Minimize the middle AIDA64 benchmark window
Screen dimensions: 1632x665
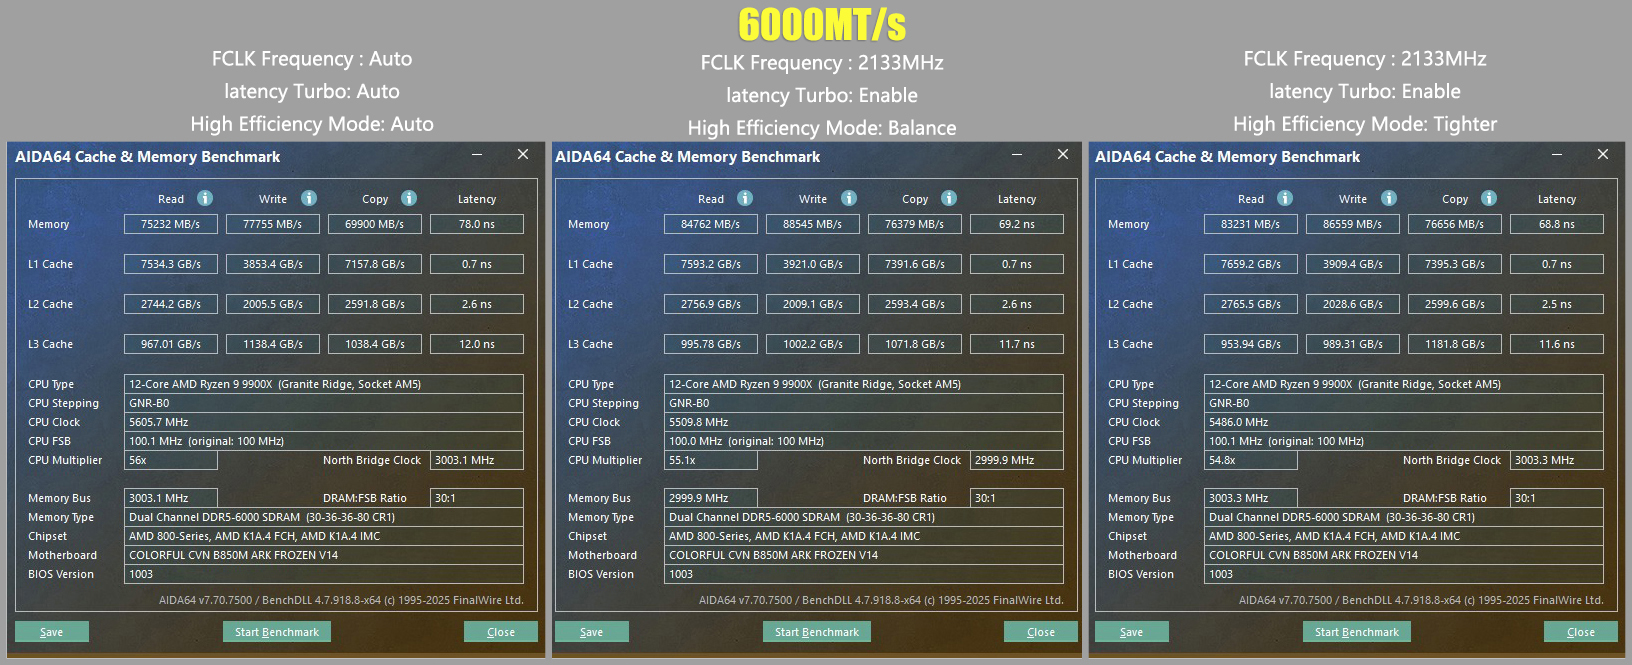pyautogui.click(x=1017, y=155)
